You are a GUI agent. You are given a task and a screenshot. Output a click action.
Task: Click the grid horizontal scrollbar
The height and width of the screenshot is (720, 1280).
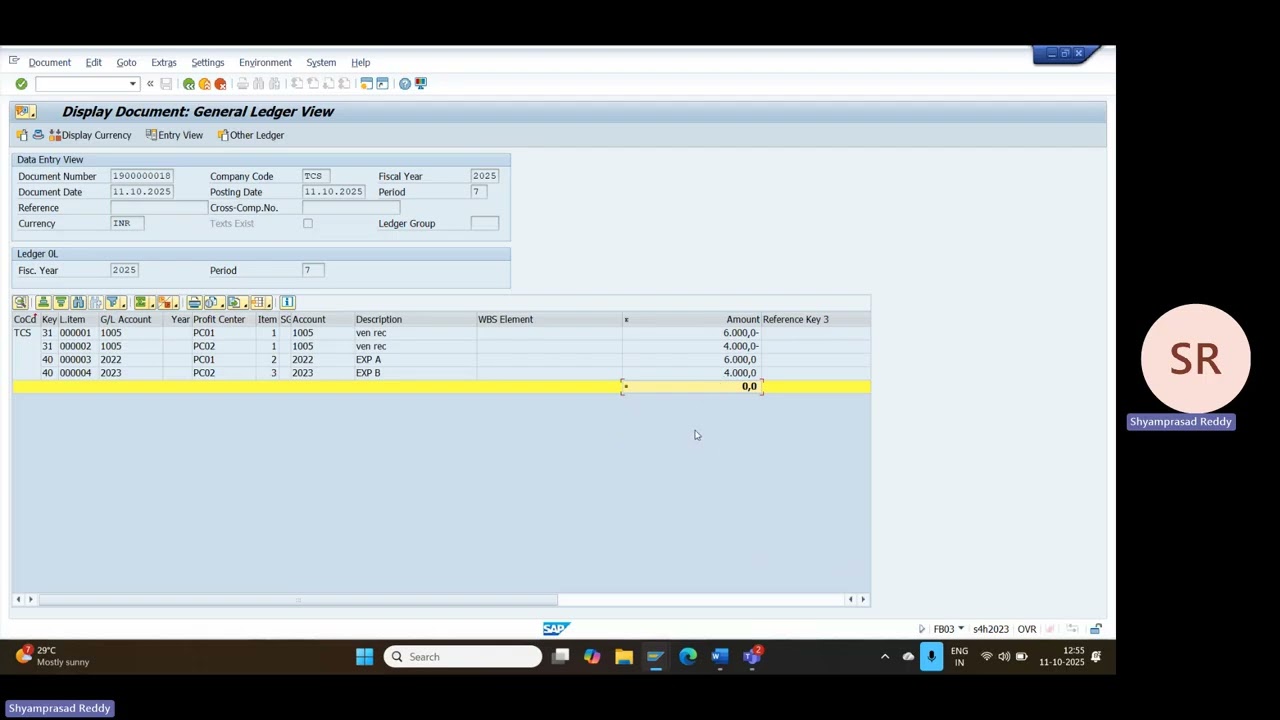tap(298, 600)
